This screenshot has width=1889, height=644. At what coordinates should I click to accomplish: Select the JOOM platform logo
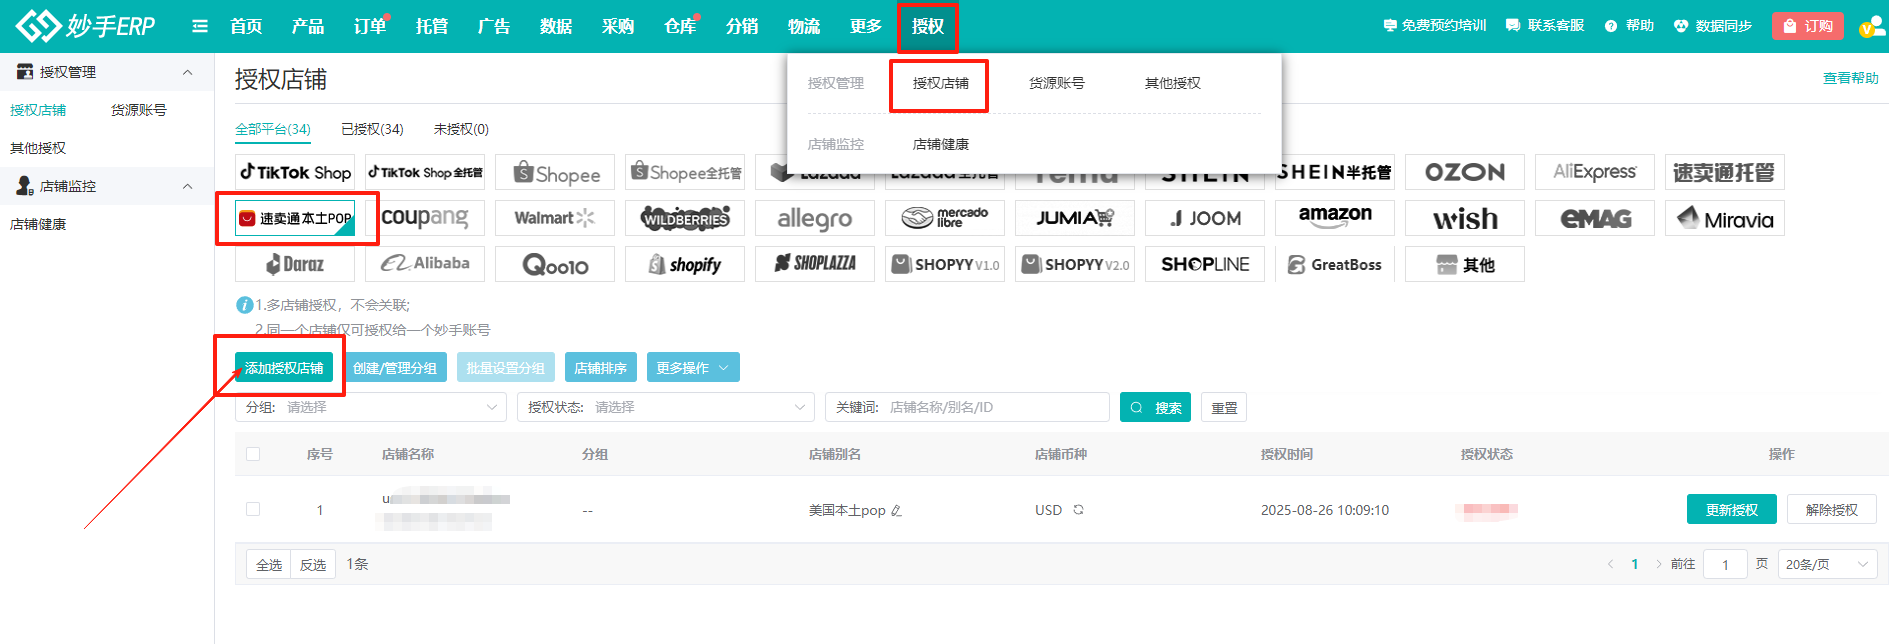(x=1205, y=218)
